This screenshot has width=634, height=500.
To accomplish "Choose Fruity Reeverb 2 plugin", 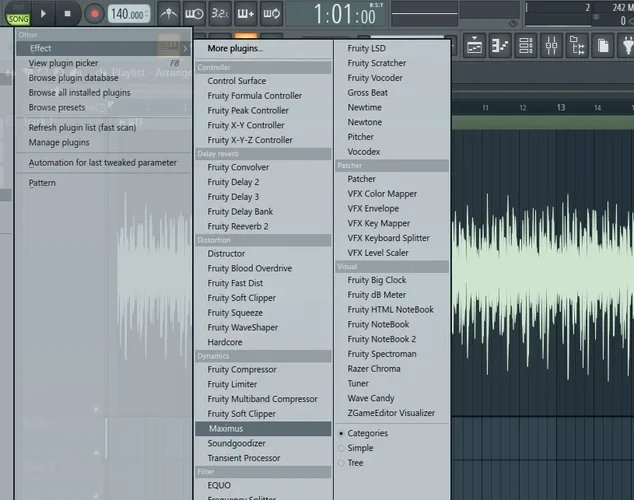I will click(238, 226).
